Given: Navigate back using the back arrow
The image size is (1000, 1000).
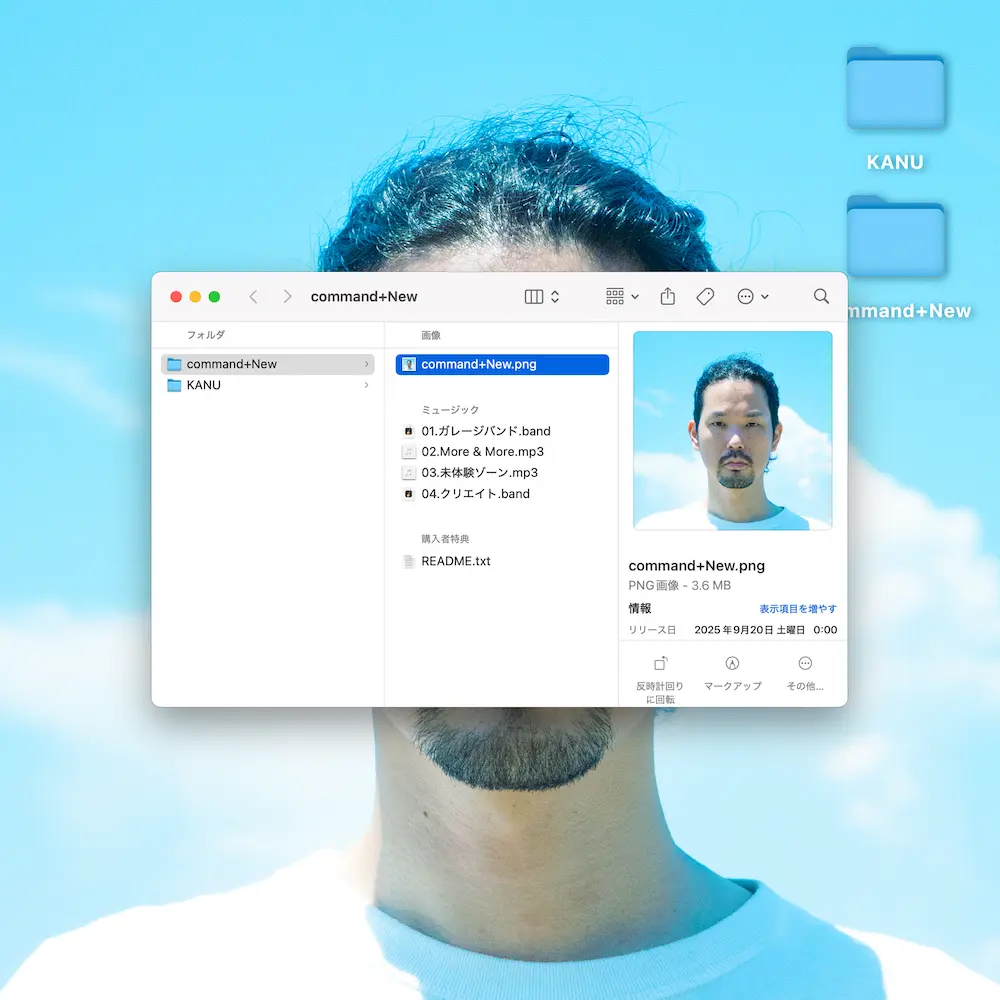Looking at the screenshot, I should tap(252, 296).
